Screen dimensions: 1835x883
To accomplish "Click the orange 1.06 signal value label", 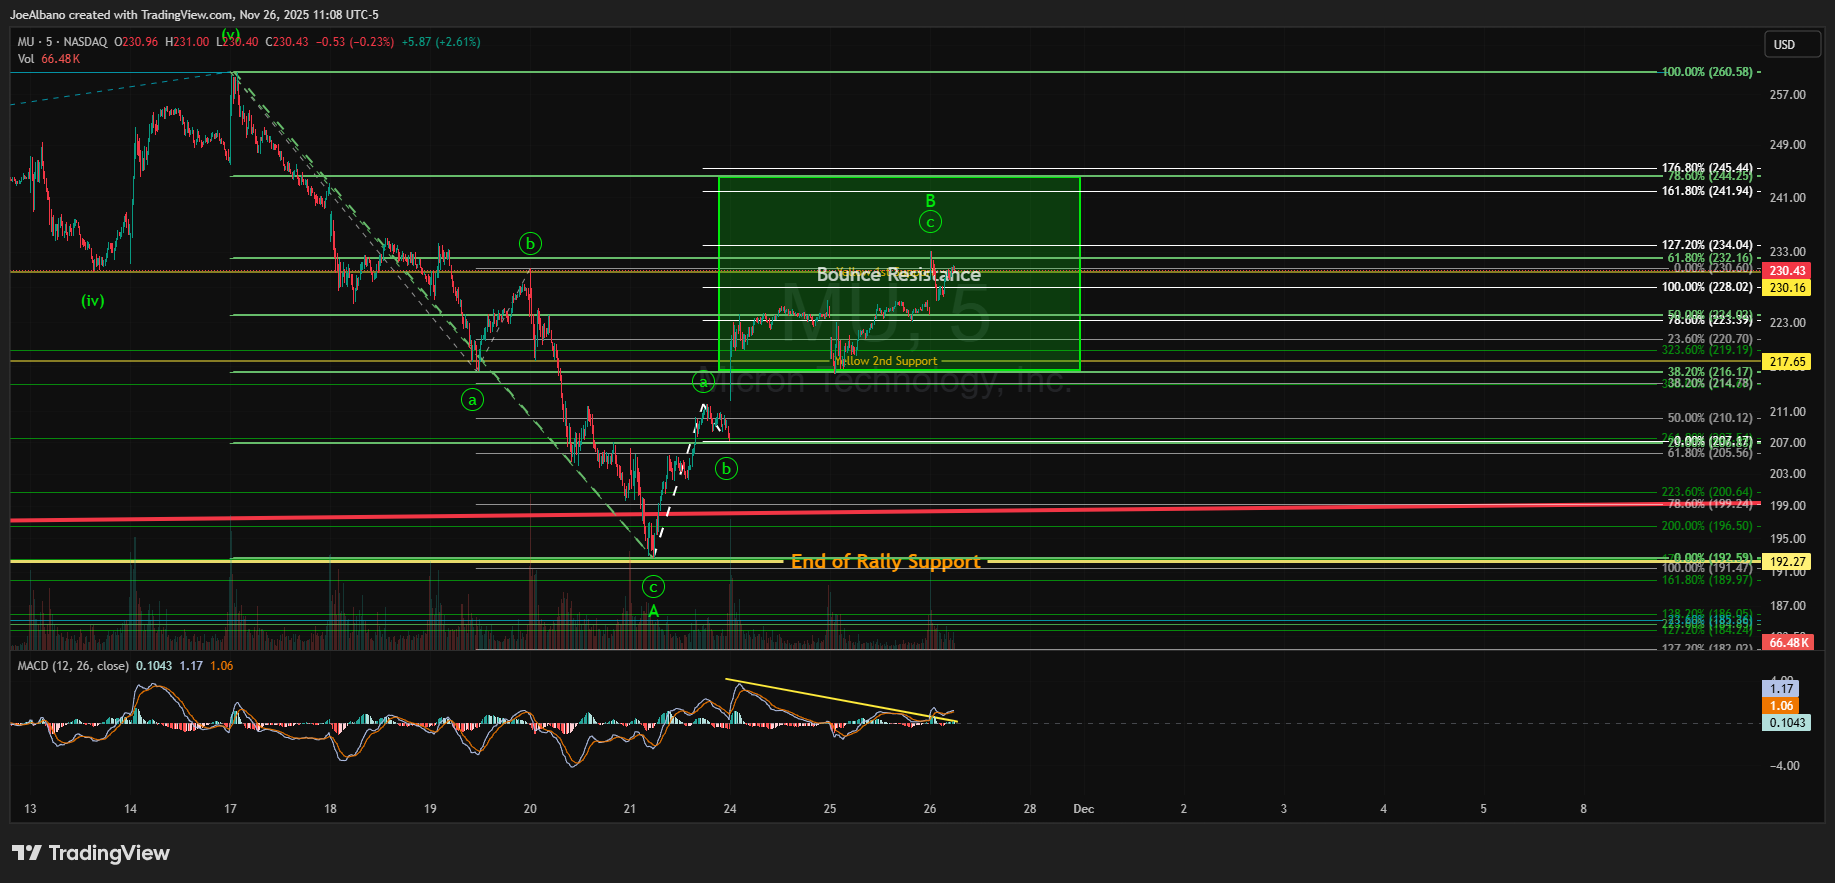I will coord(1781,706).
